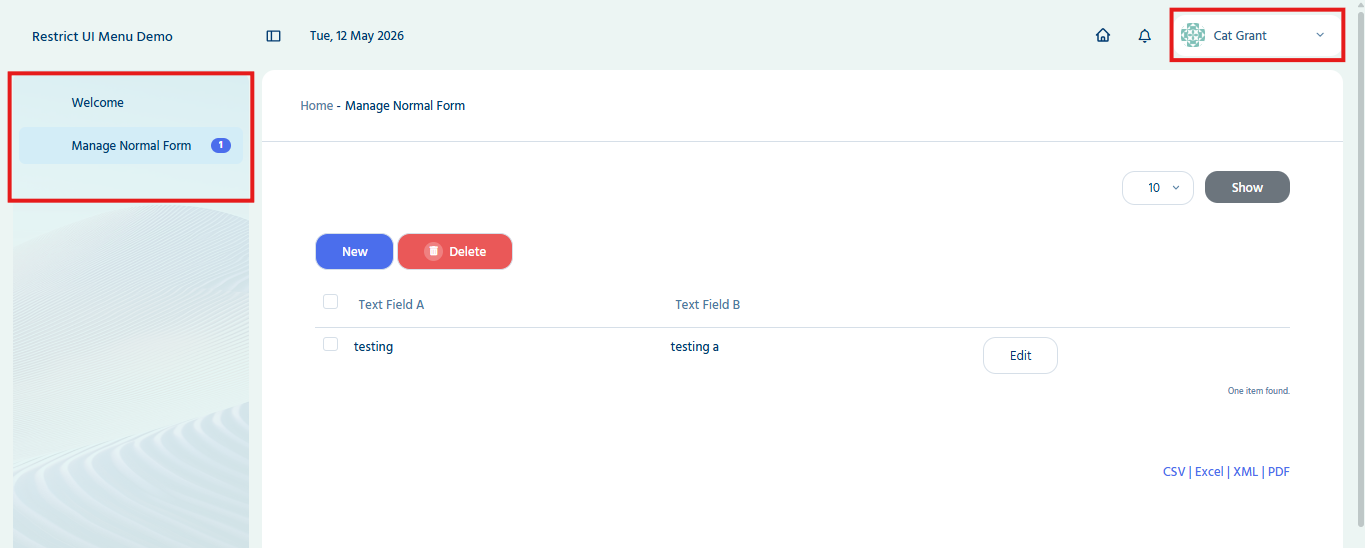
Task: Tick the select-all header checkbox
Action: [330, 302]
